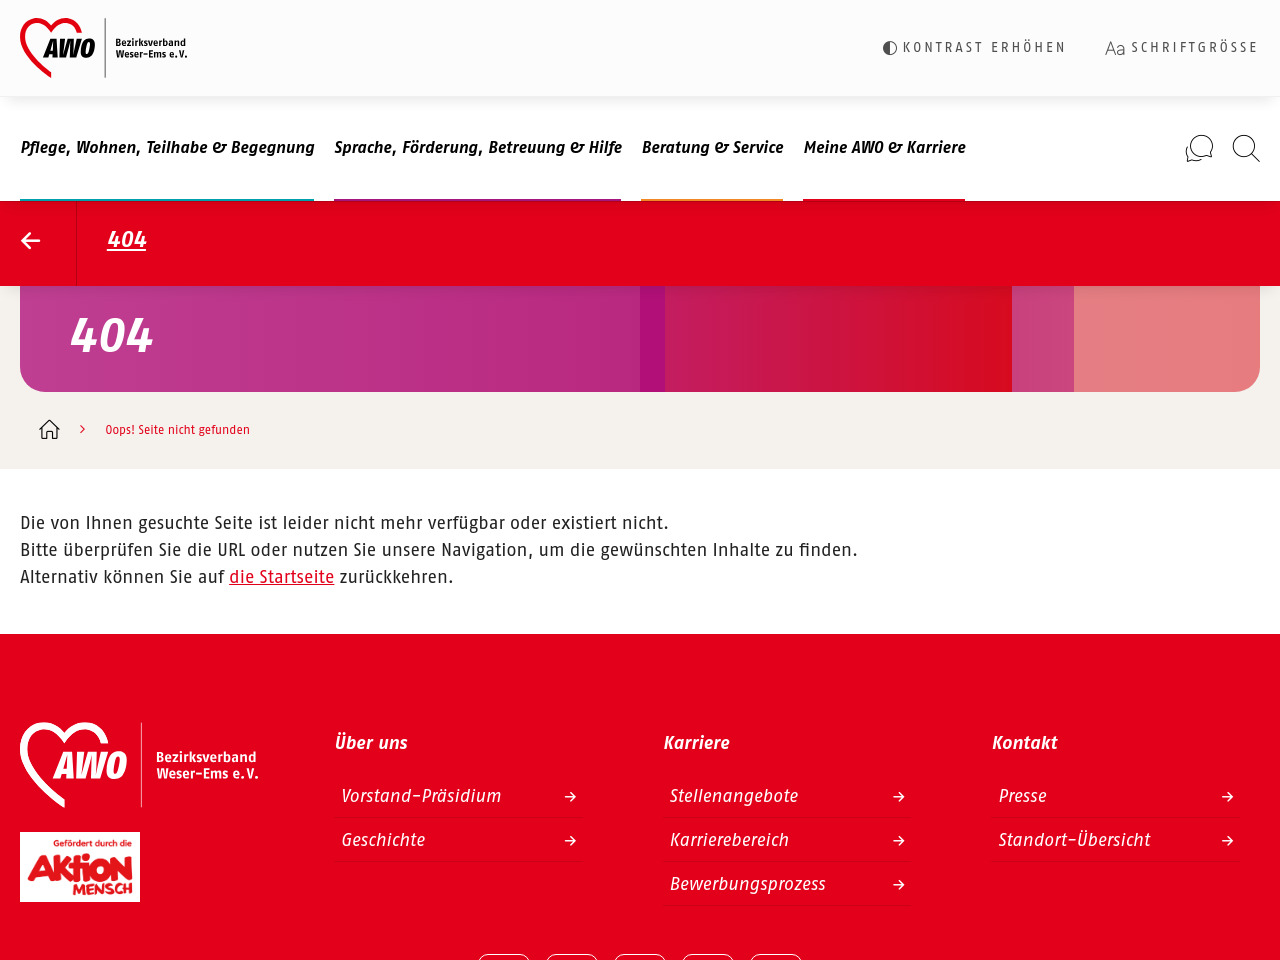Expand Sprache, Förderung, Betreuung & Hilfe menu
This screenshot has height=960, width=1280.
tap(478, 148)
